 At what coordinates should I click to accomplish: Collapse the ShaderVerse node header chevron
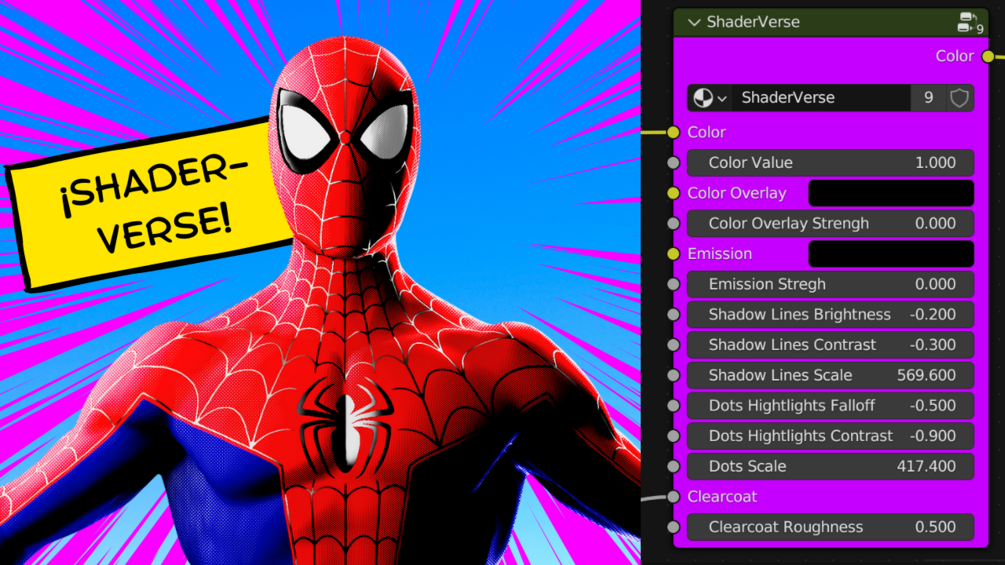(x=694, y=22)
